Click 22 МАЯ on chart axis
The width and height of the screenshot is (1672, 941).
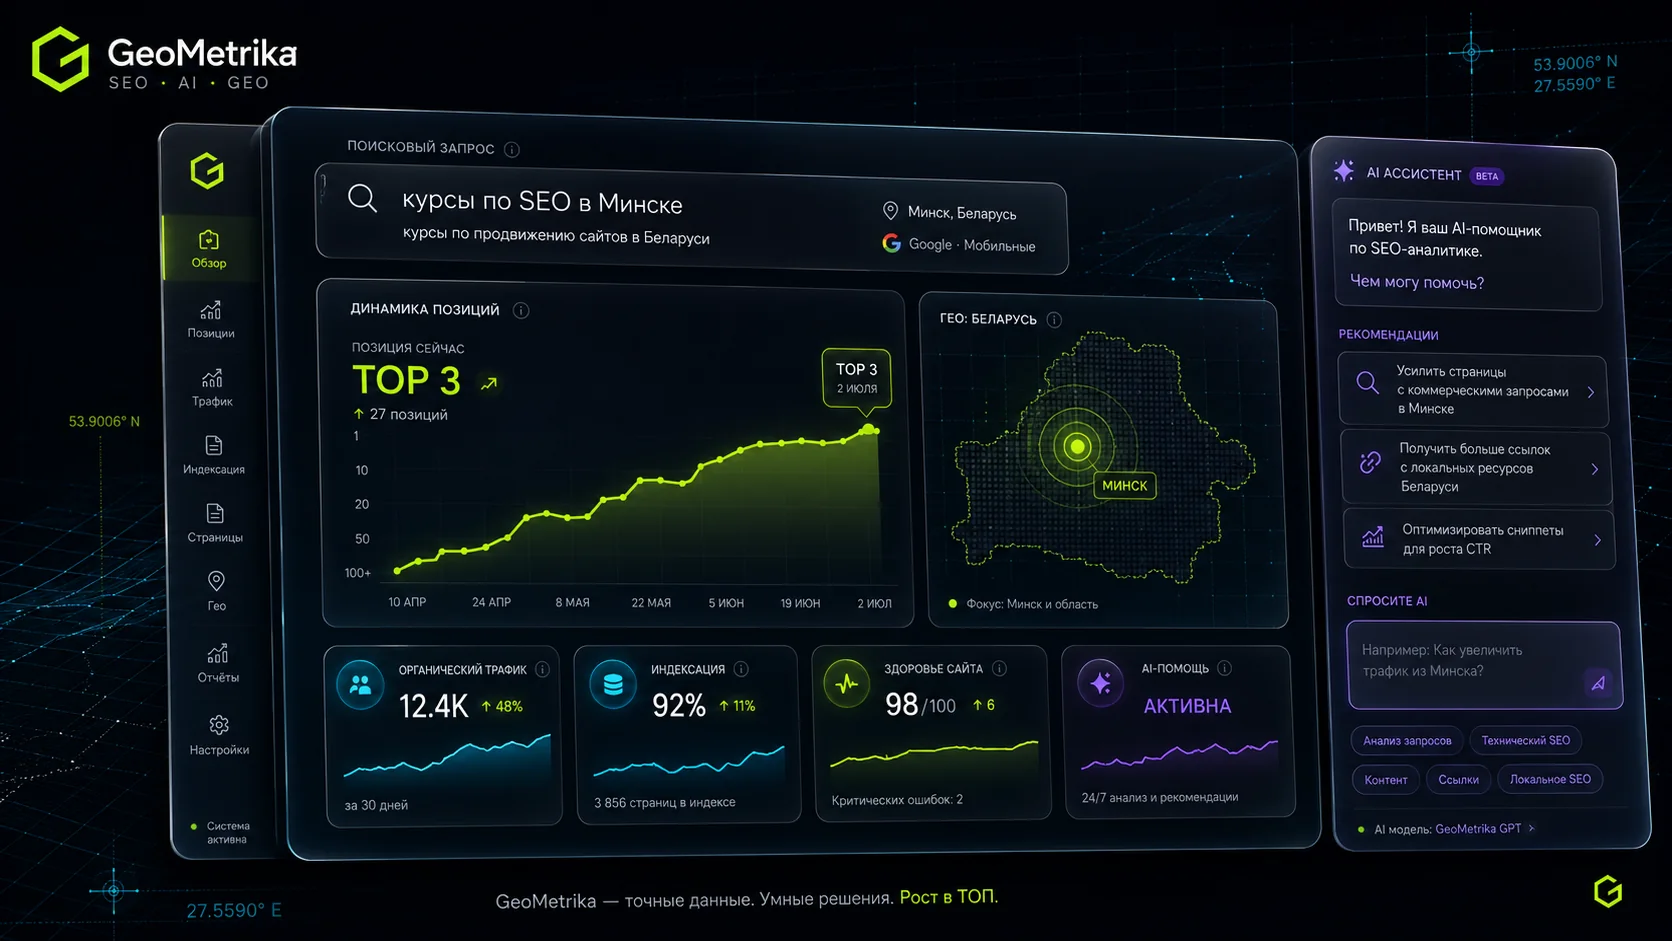coord(651,603)
